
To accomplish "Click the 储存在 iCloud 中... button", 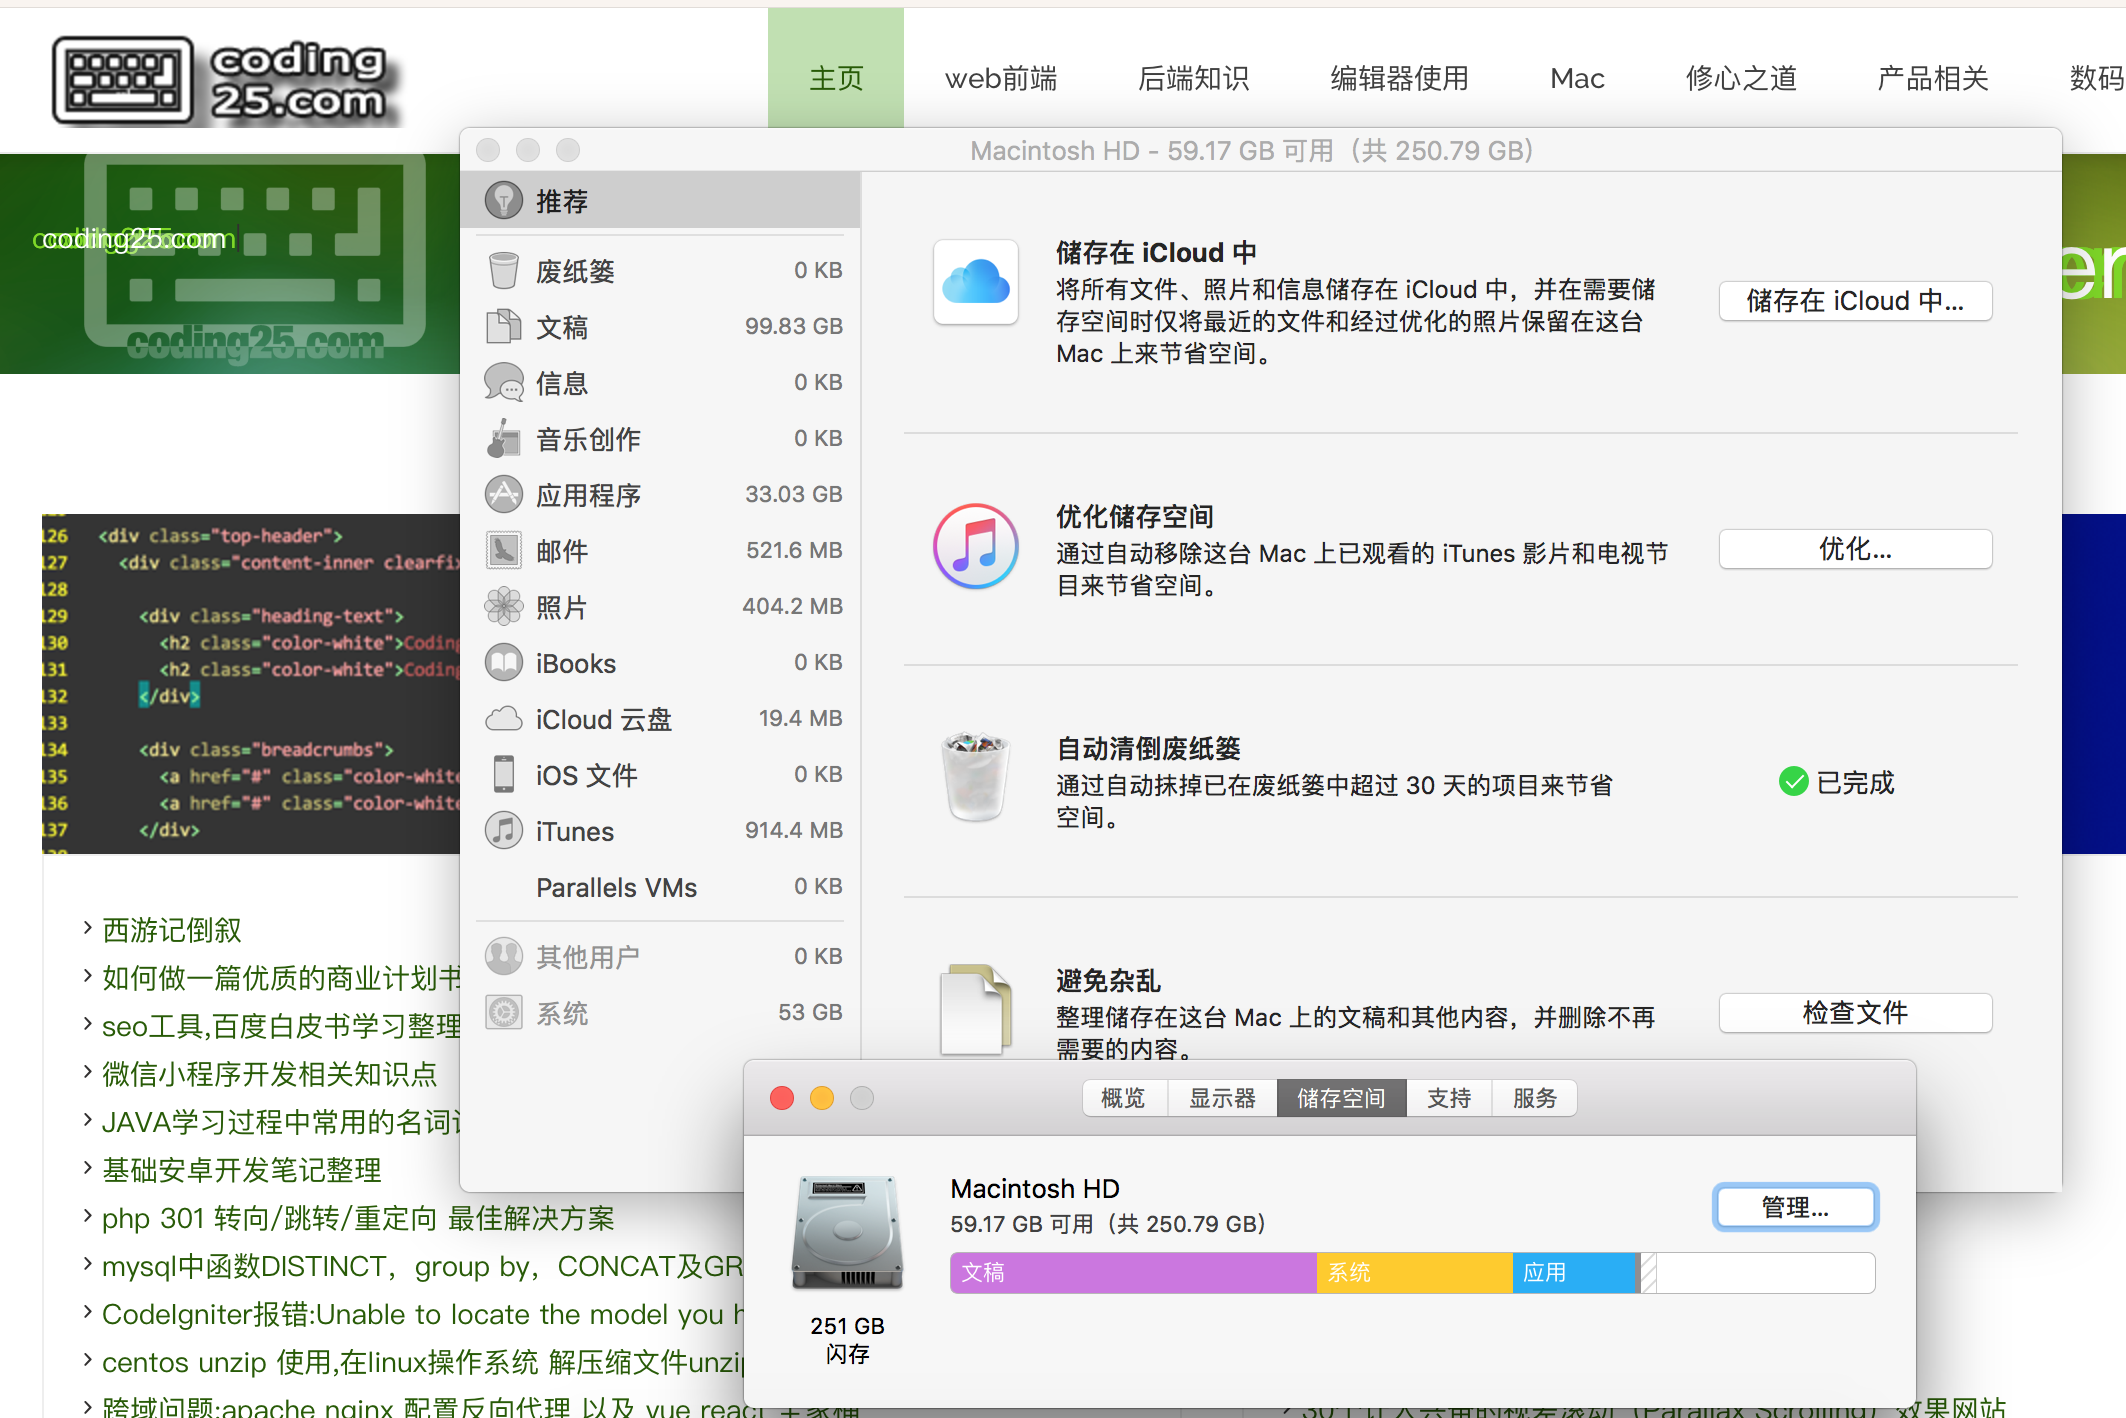I will 1855,301.
